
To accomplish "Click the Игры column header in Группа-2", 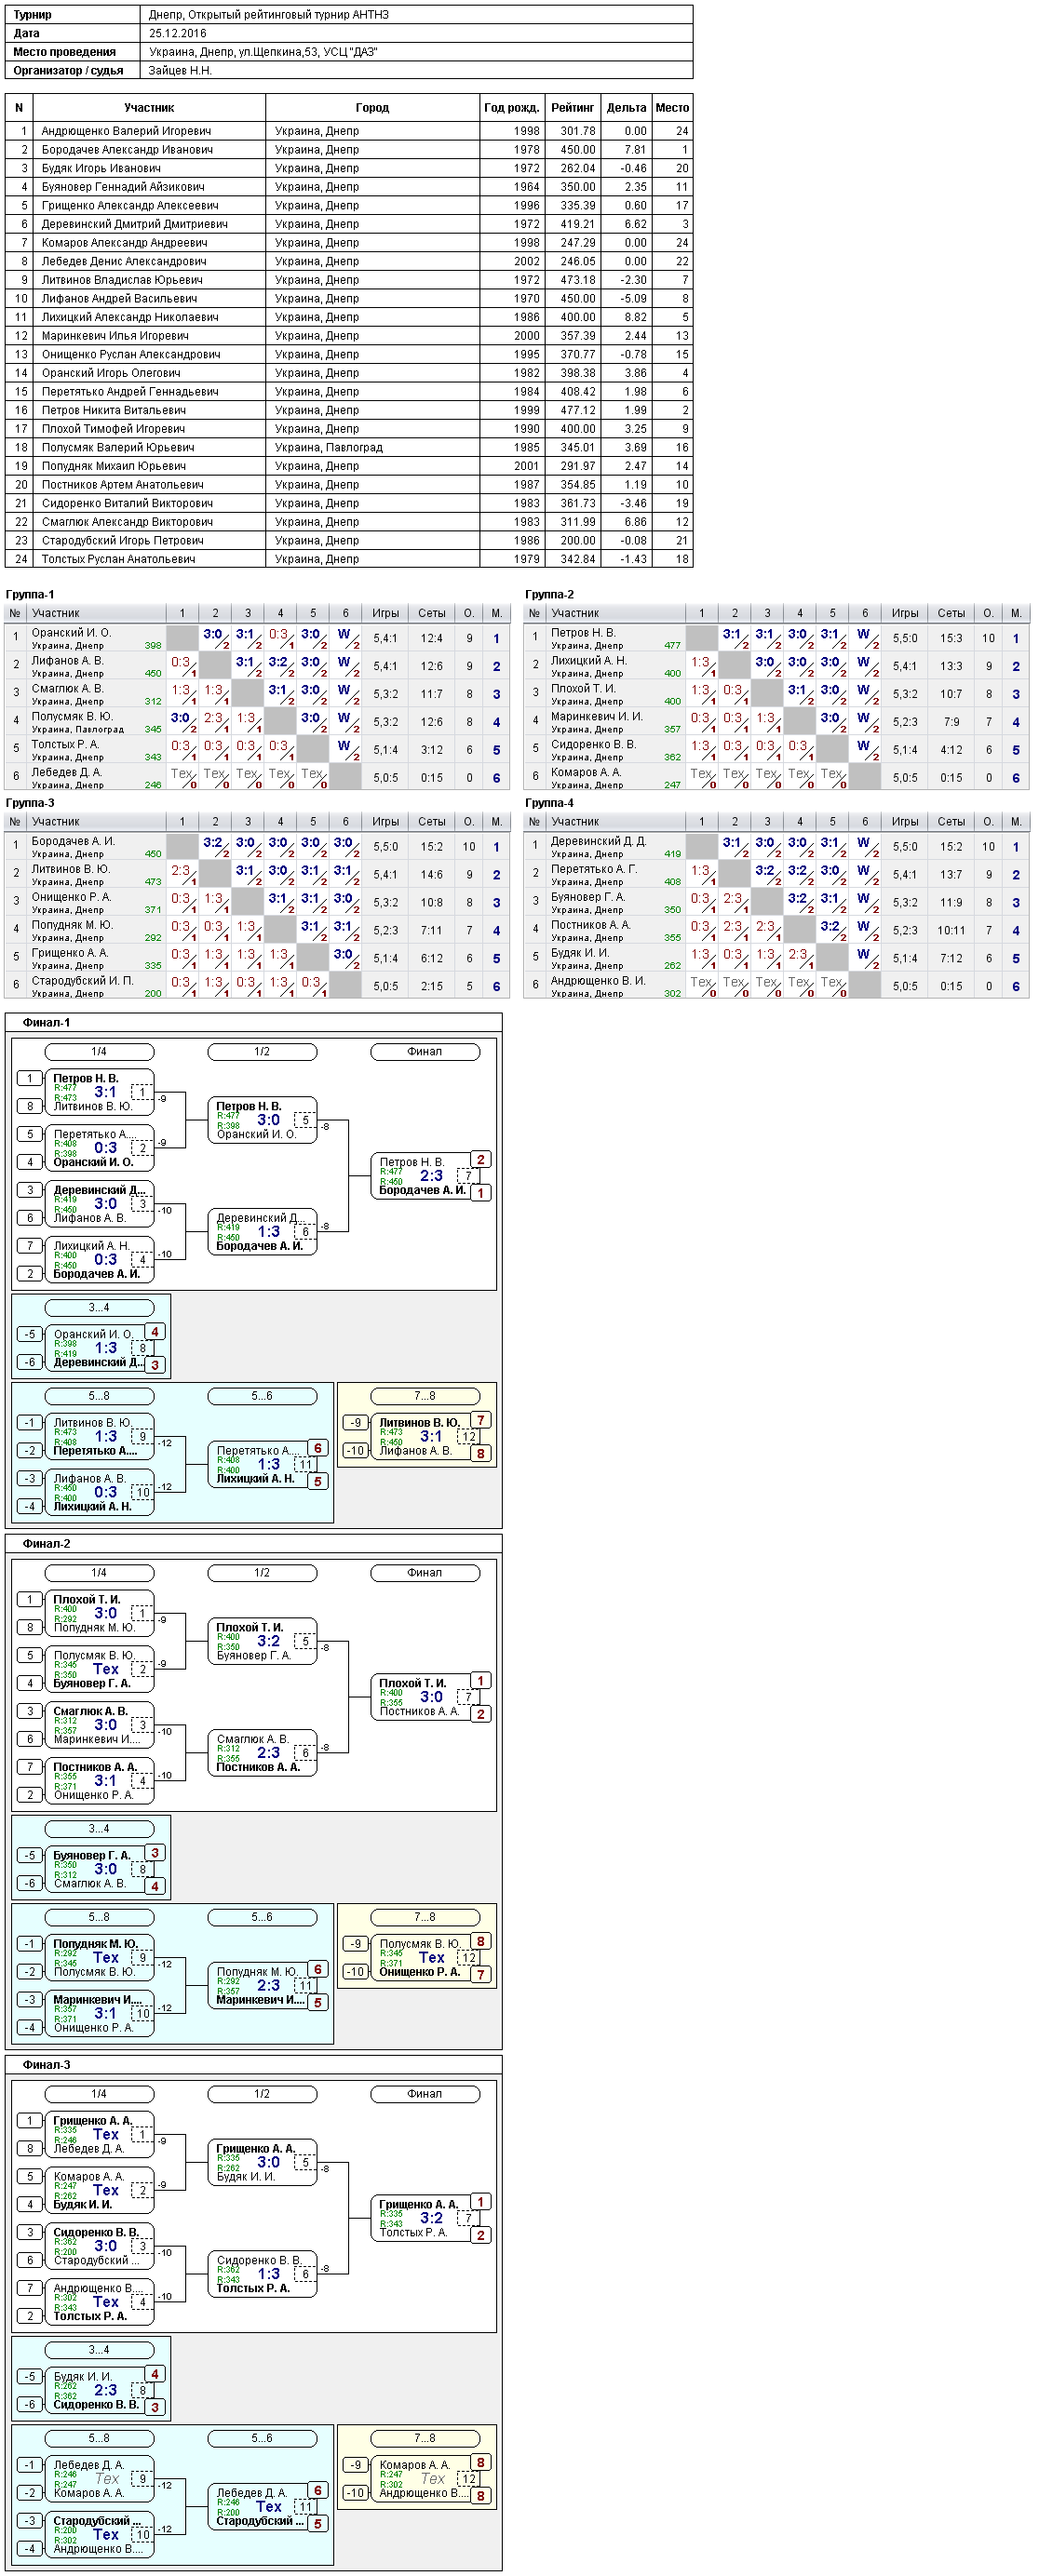I will 905,613.
